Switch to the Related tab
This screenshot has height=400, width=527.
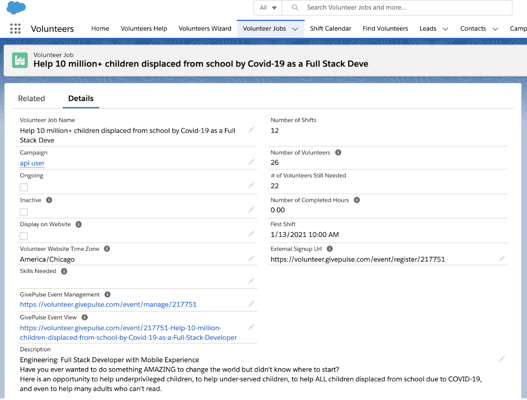(31, 98)
